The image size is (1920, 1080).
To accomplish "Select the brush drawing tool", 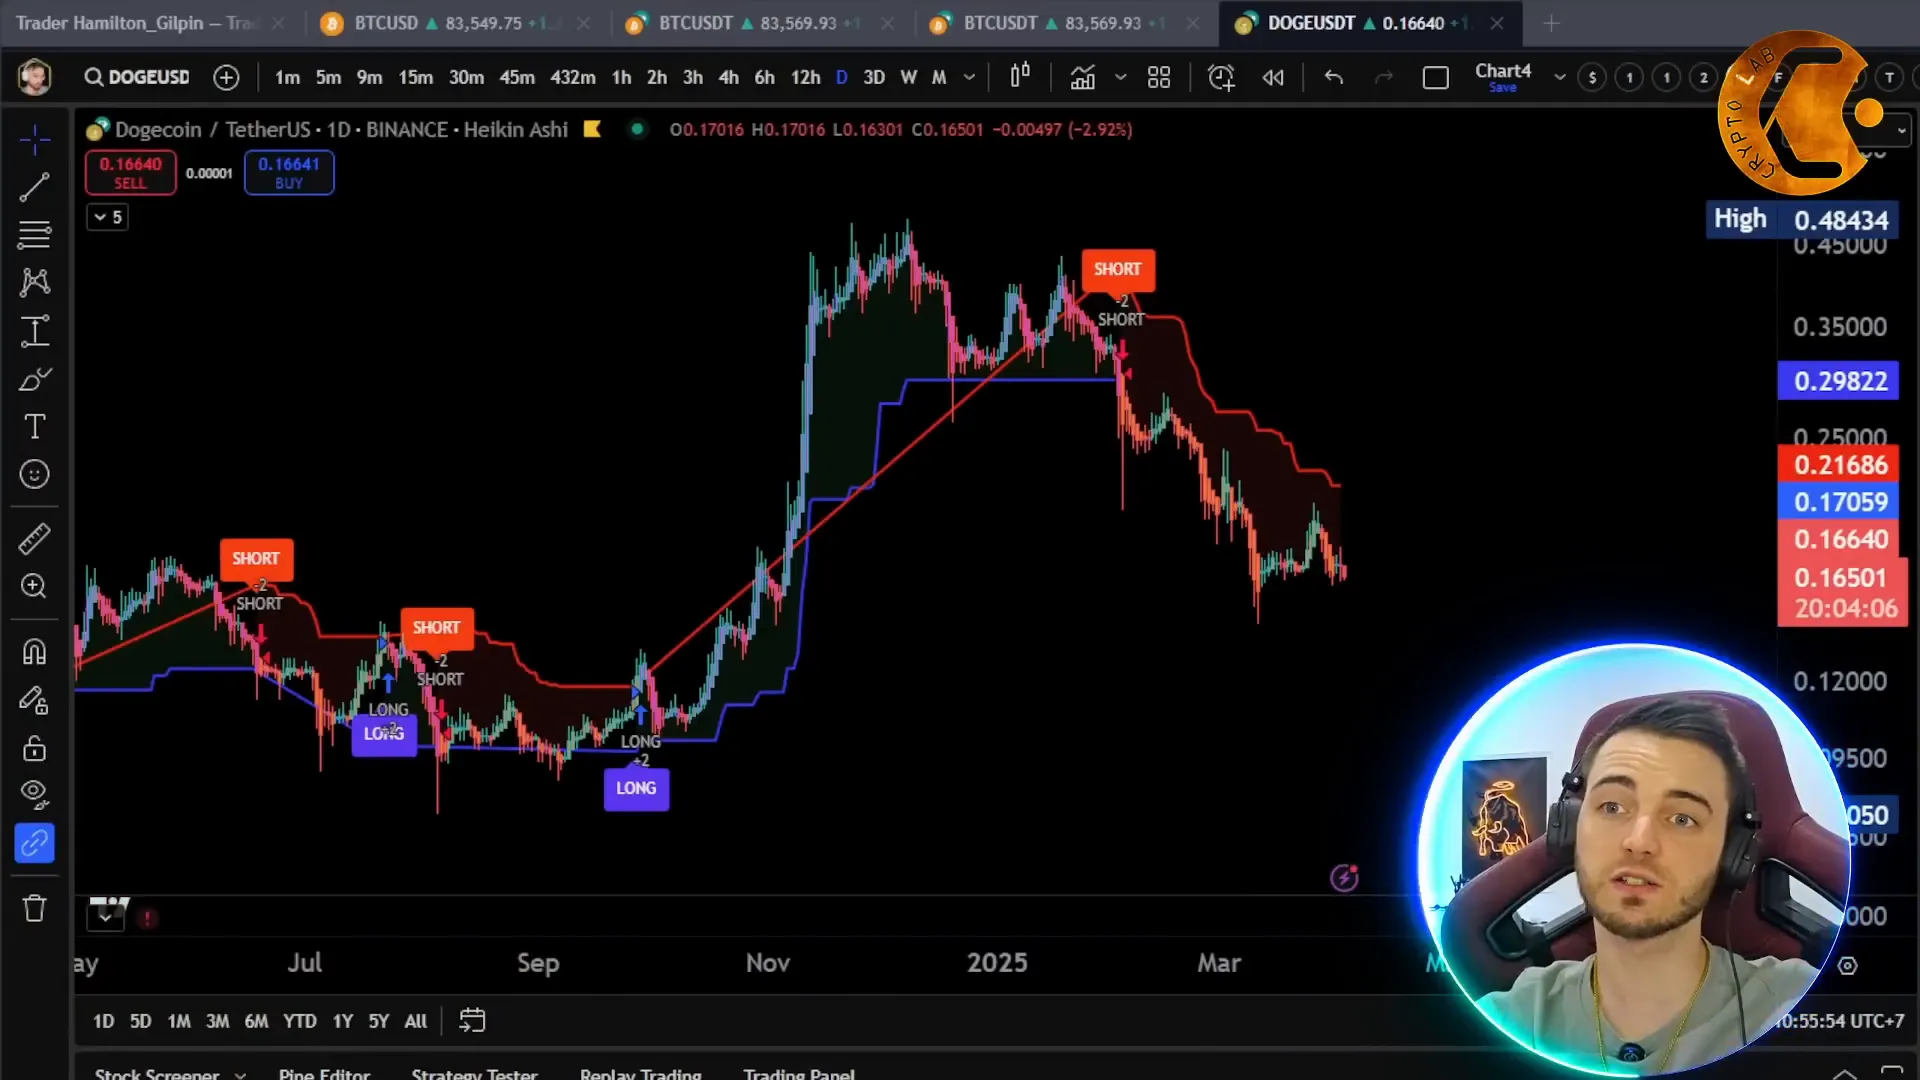I will (34, 379).
